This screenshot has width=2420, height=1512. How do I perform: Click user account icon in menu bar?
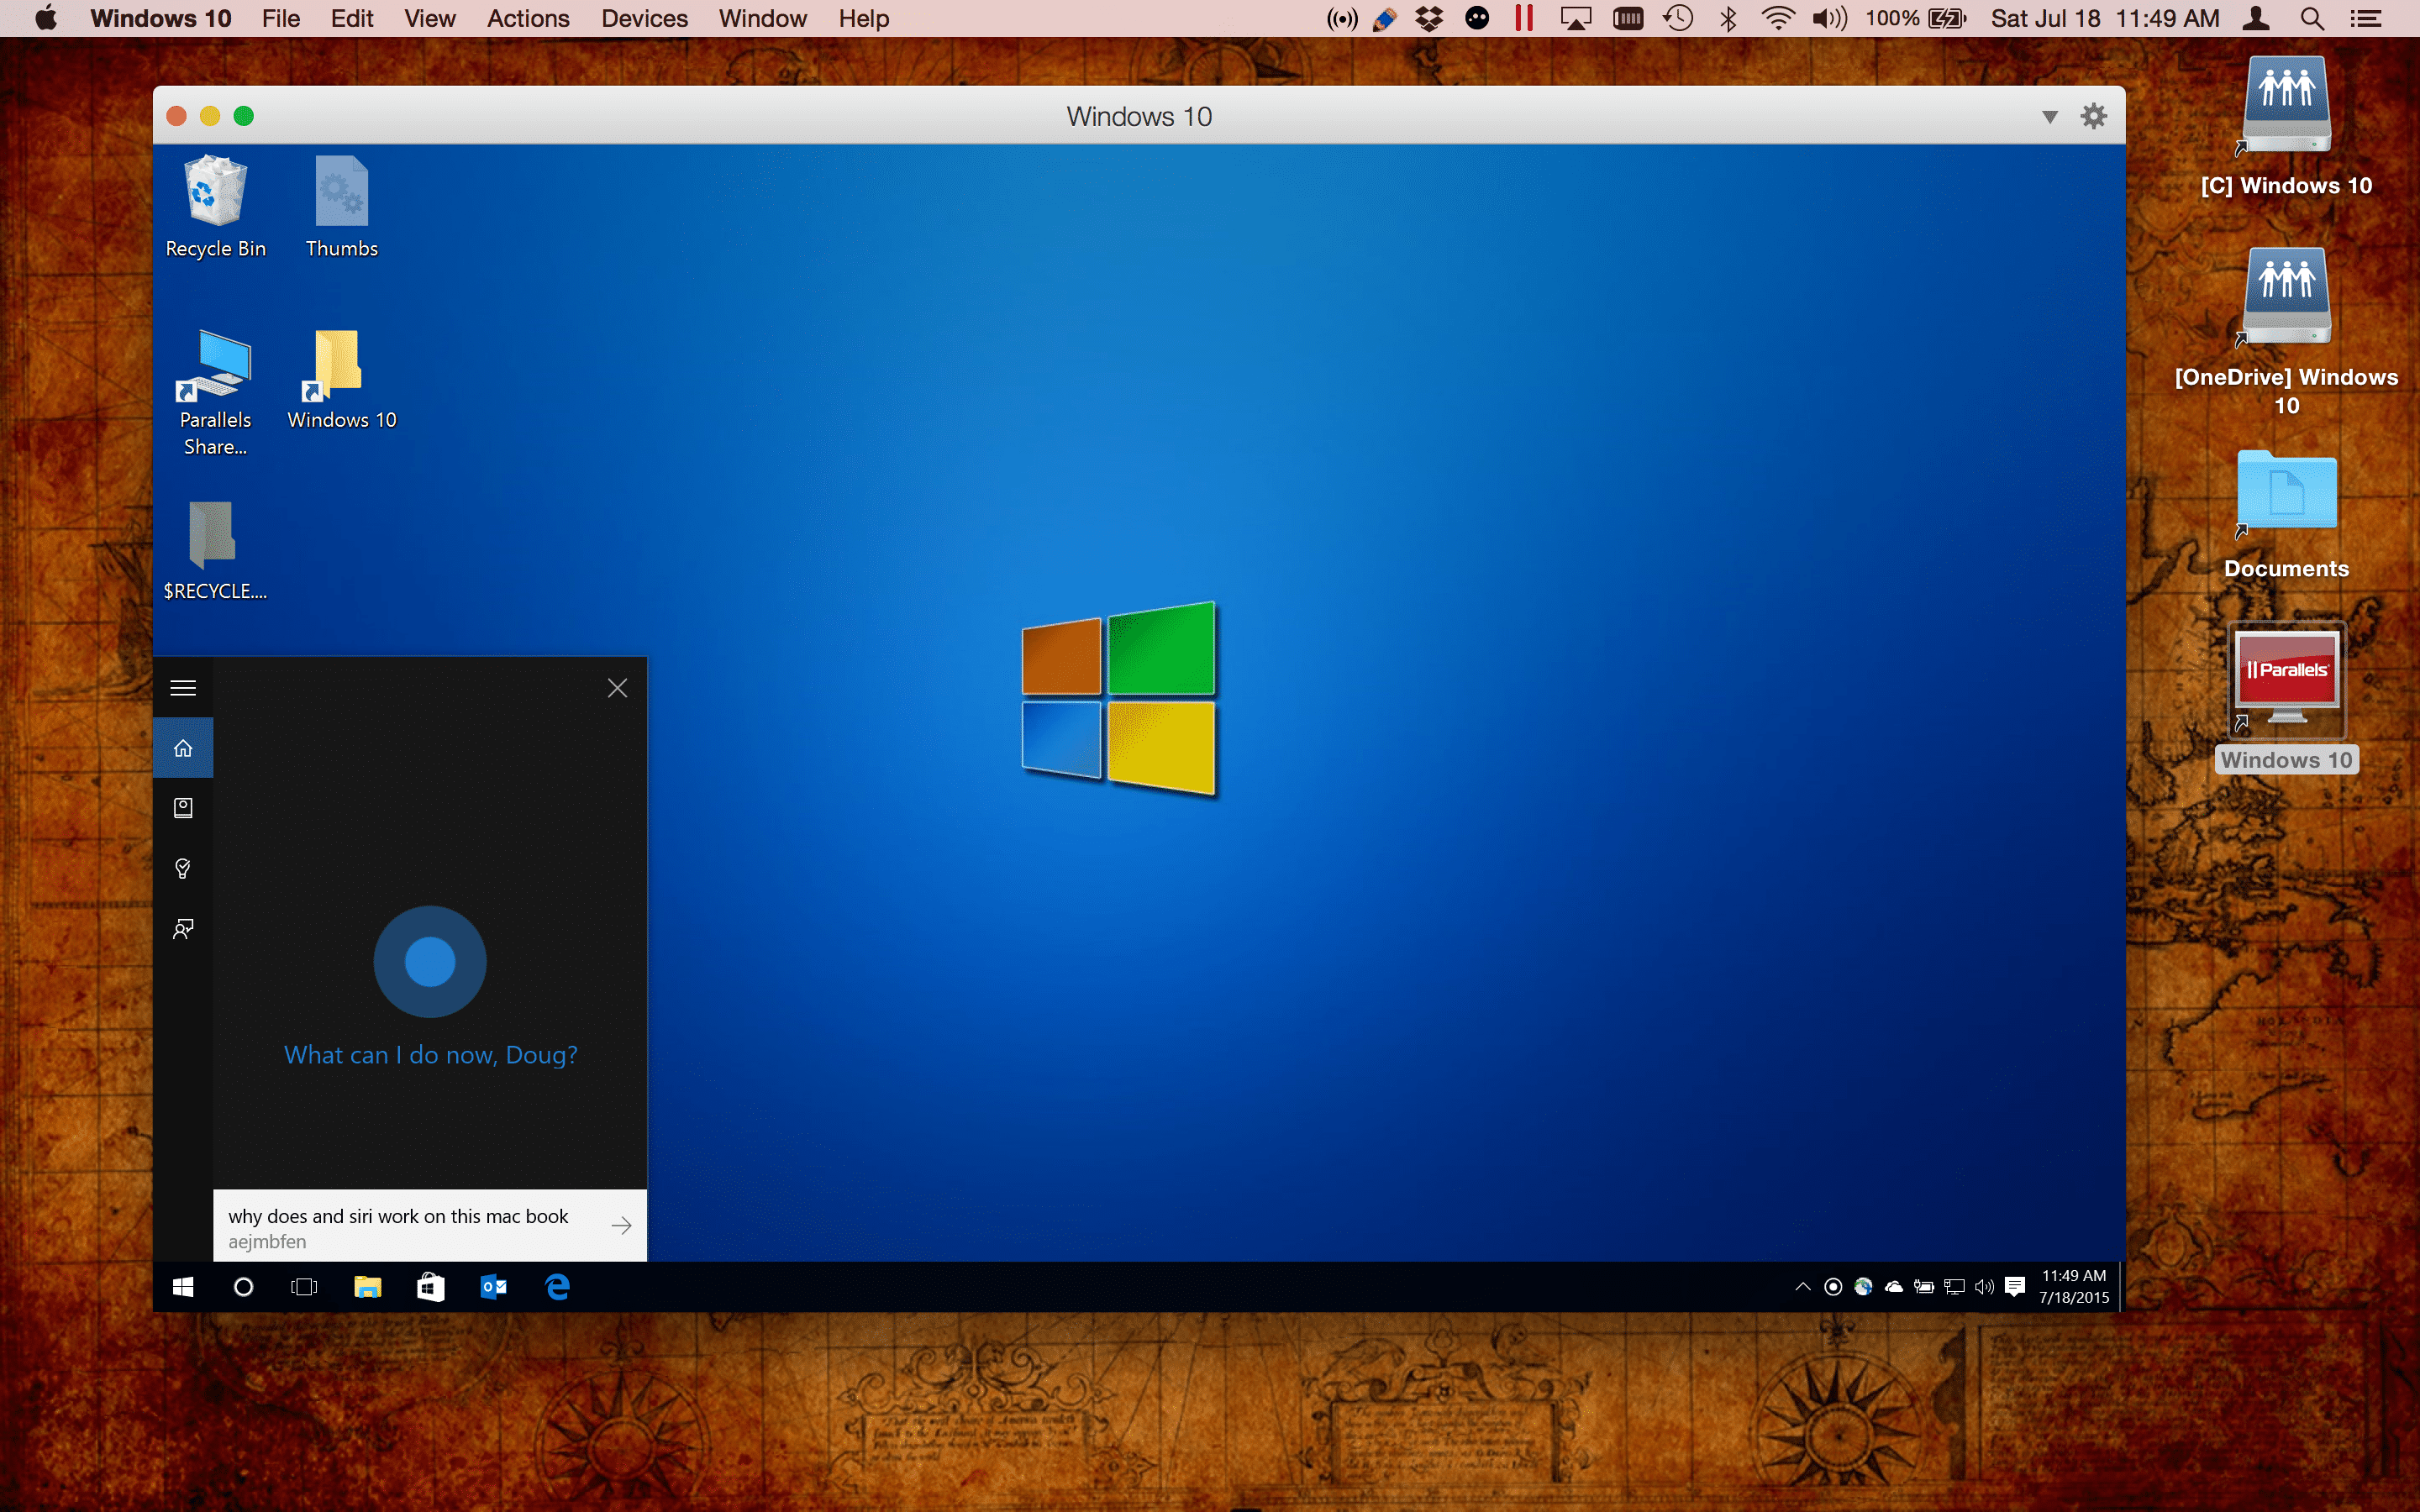2256,18
